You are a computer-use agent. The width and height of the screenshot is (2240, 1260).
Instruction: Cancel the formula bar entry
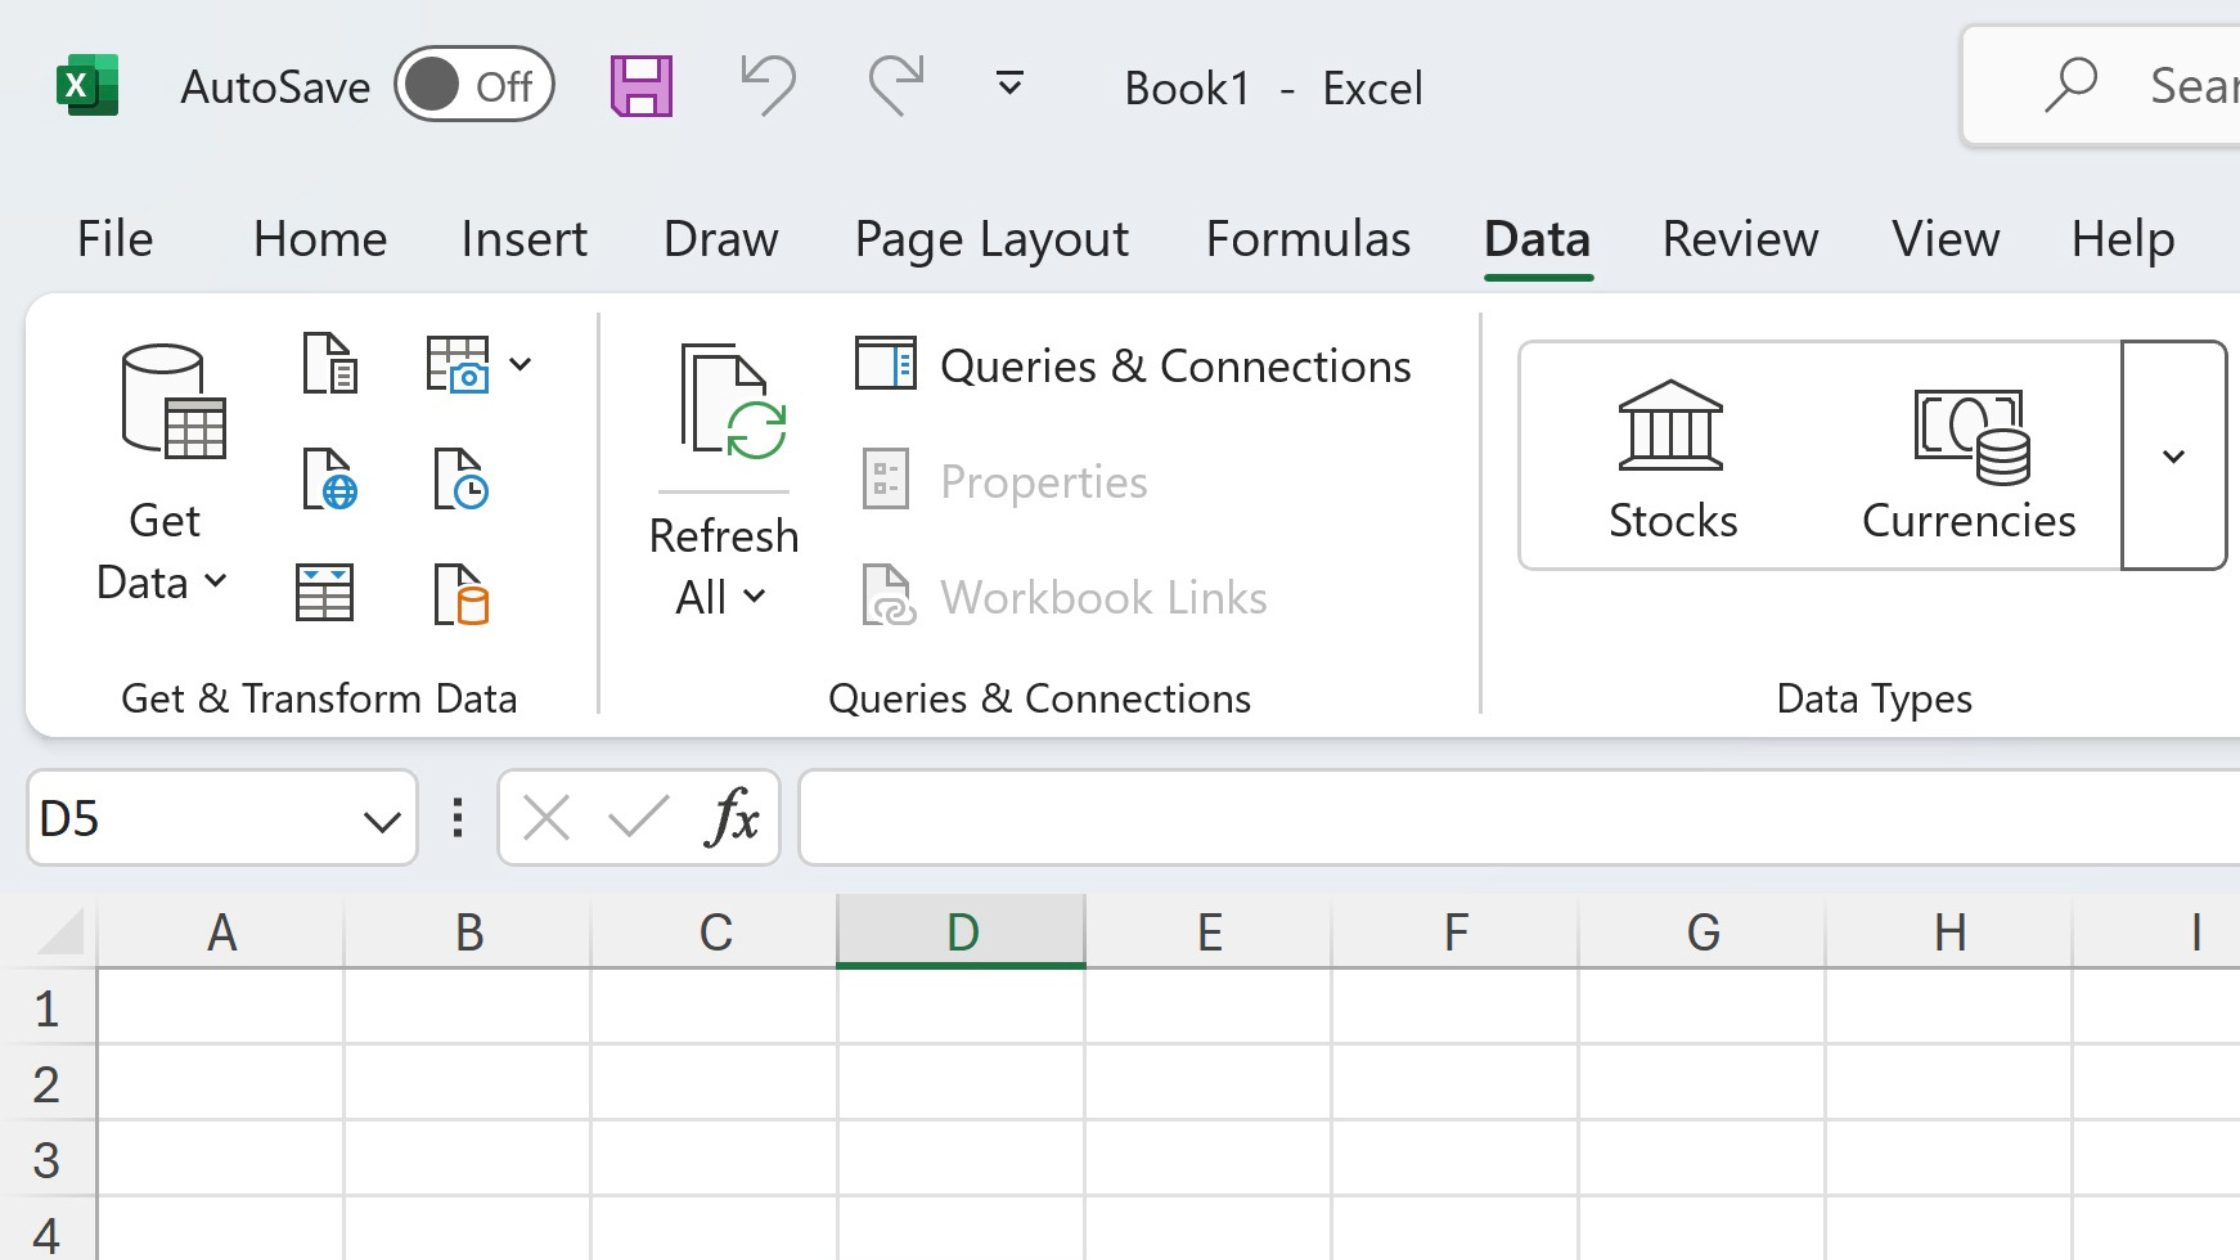pyautogui.click(x=546, y=818)
